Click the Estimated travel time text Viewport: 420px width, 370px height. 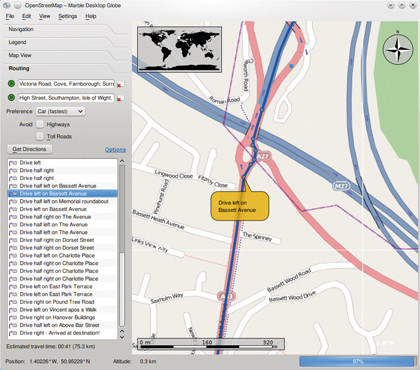(51, 347)
